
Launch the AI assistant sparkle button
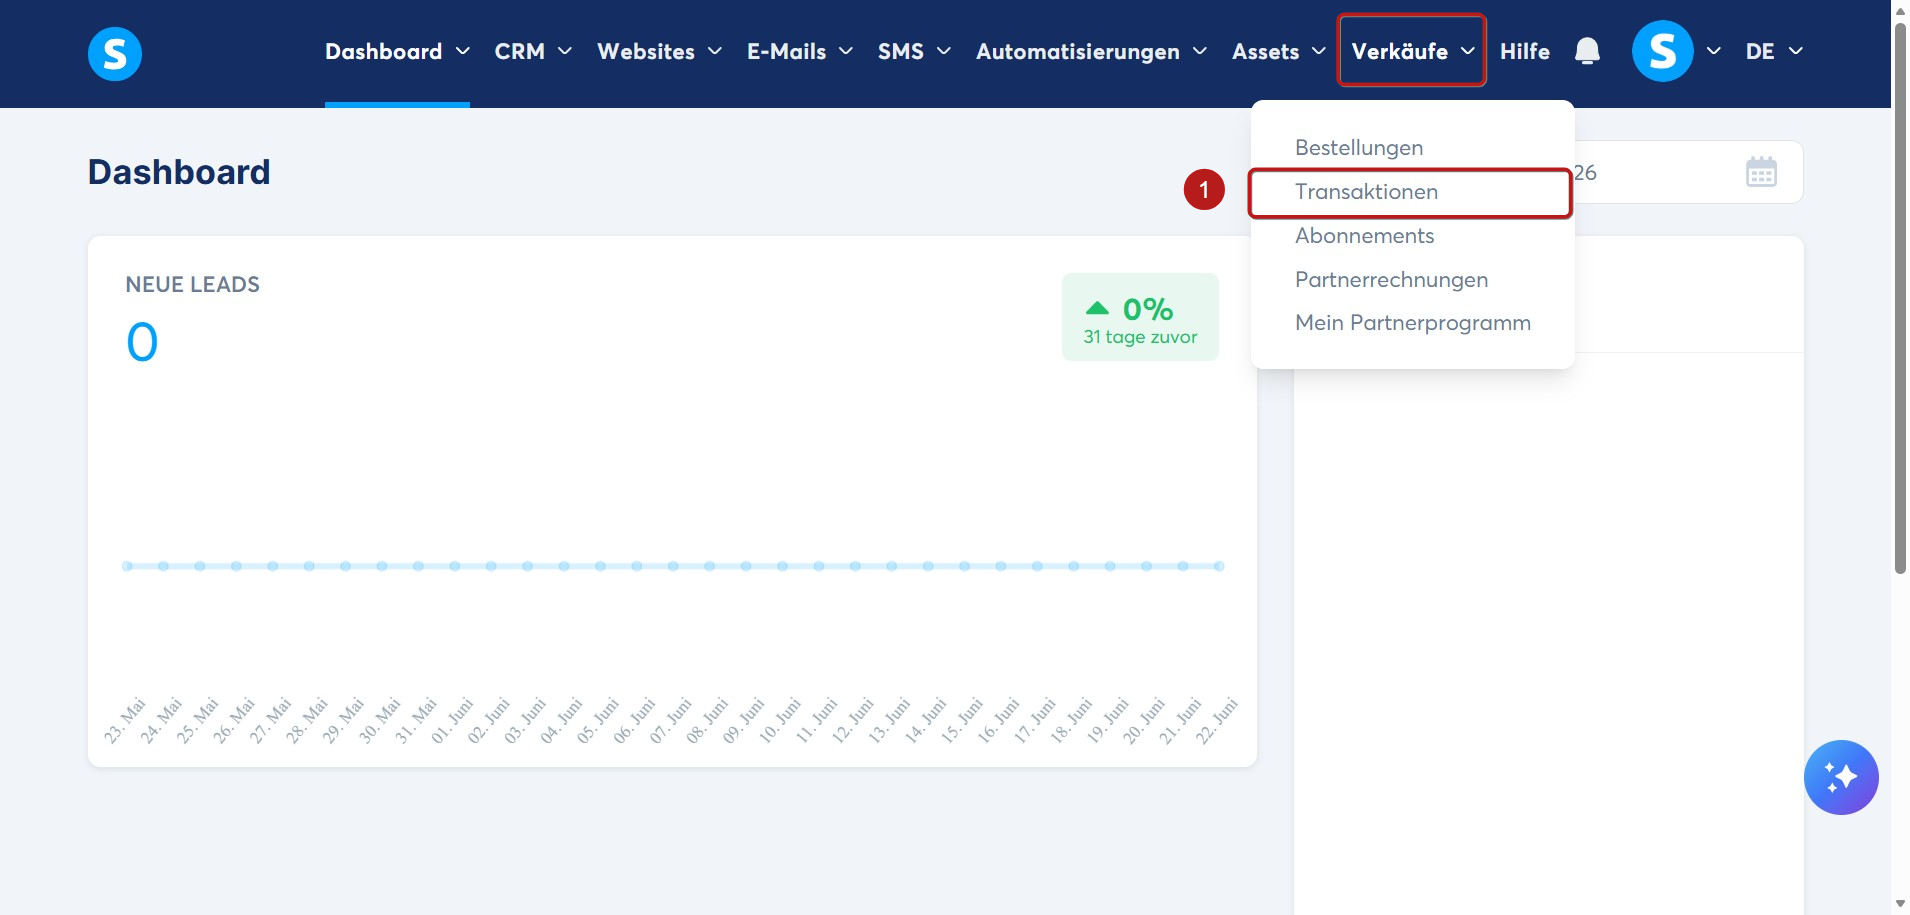[x=1841, y=777]
